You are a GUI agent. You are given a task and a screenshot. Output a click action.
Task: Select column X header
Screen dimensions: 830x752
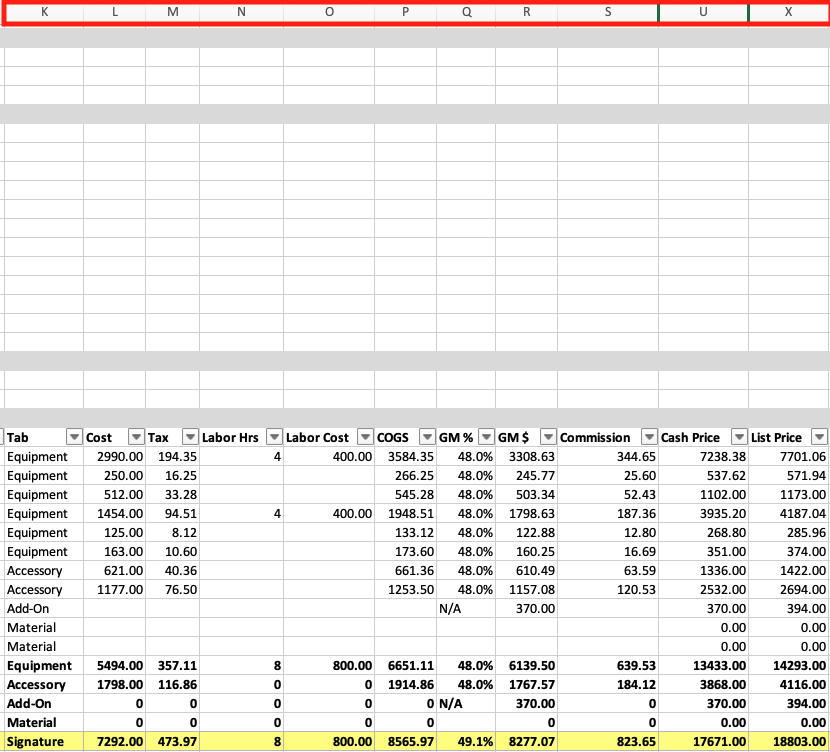789,12
